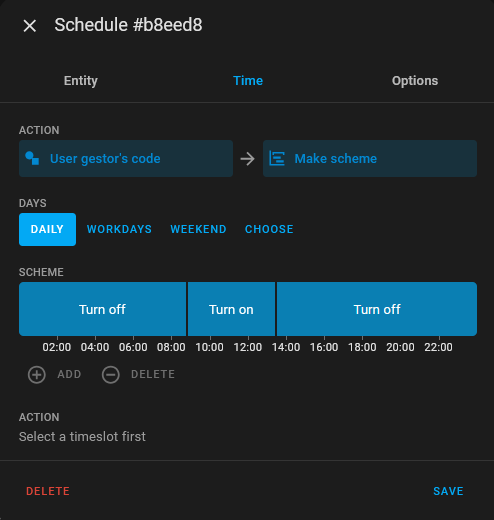Choose the Workdays option

click(119, 229)
